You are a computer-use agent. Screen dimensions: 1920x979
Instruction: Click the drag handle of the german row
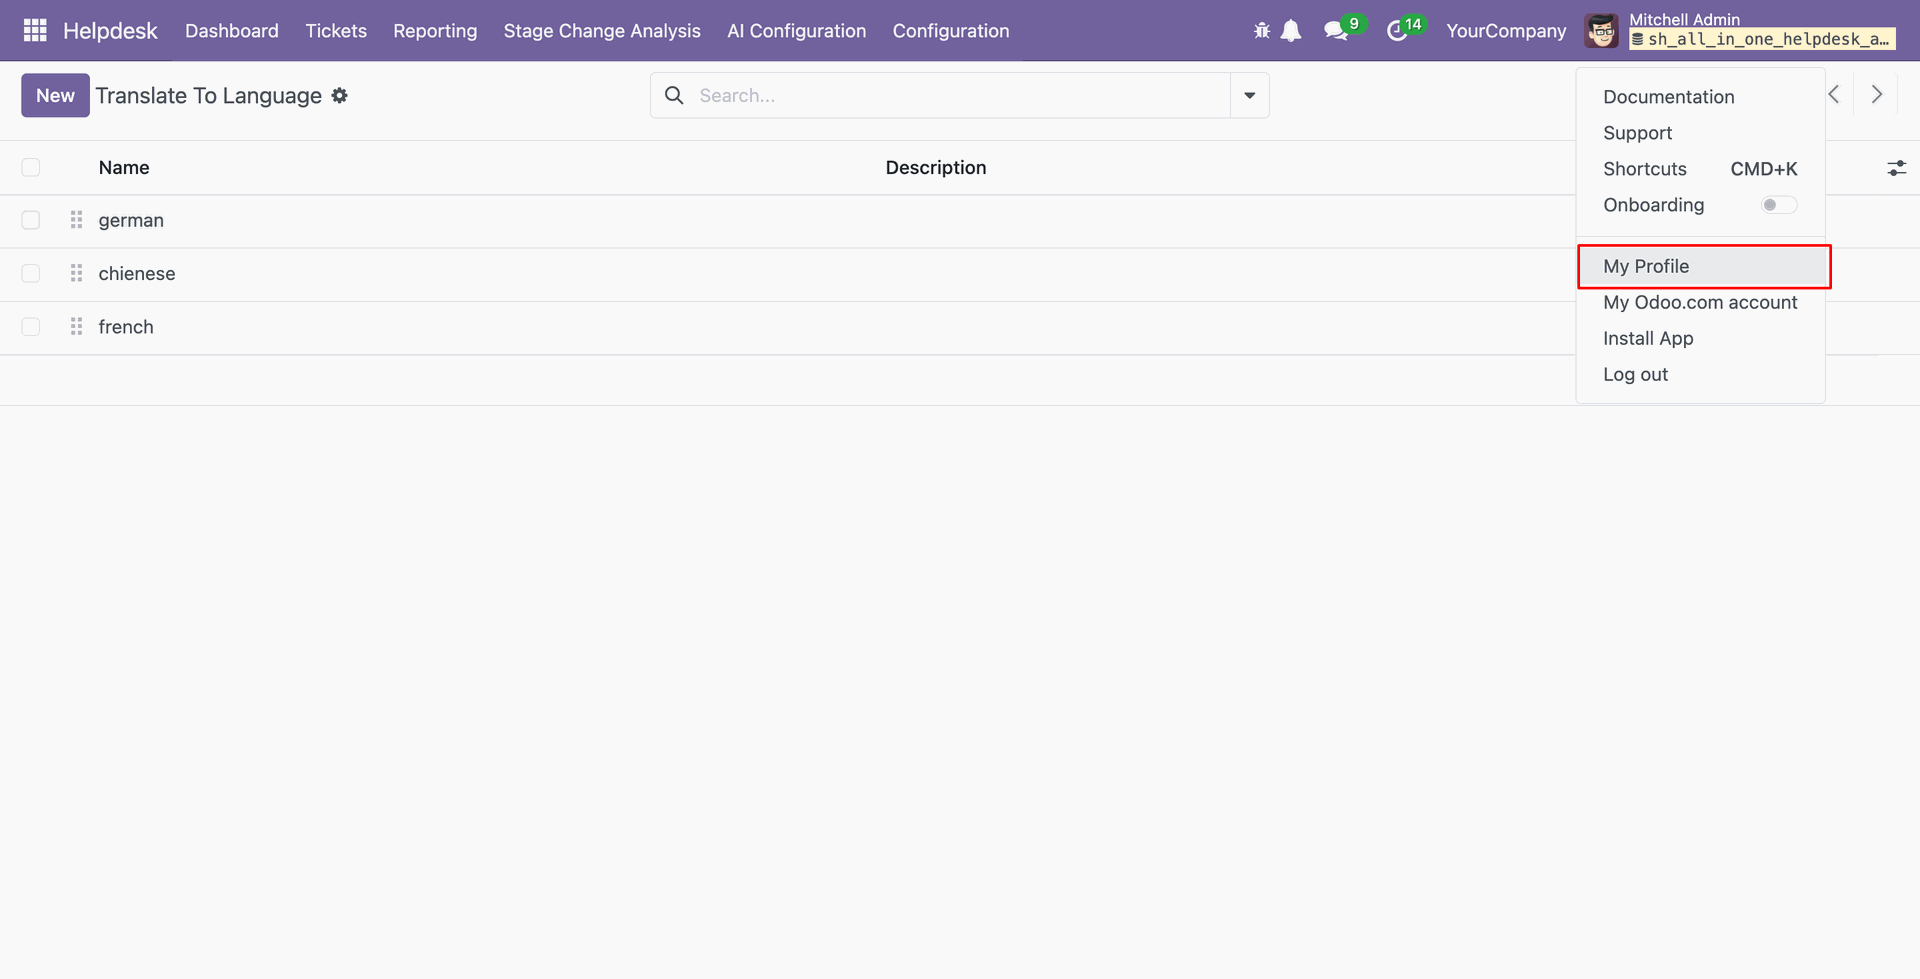tap(76, 220)
